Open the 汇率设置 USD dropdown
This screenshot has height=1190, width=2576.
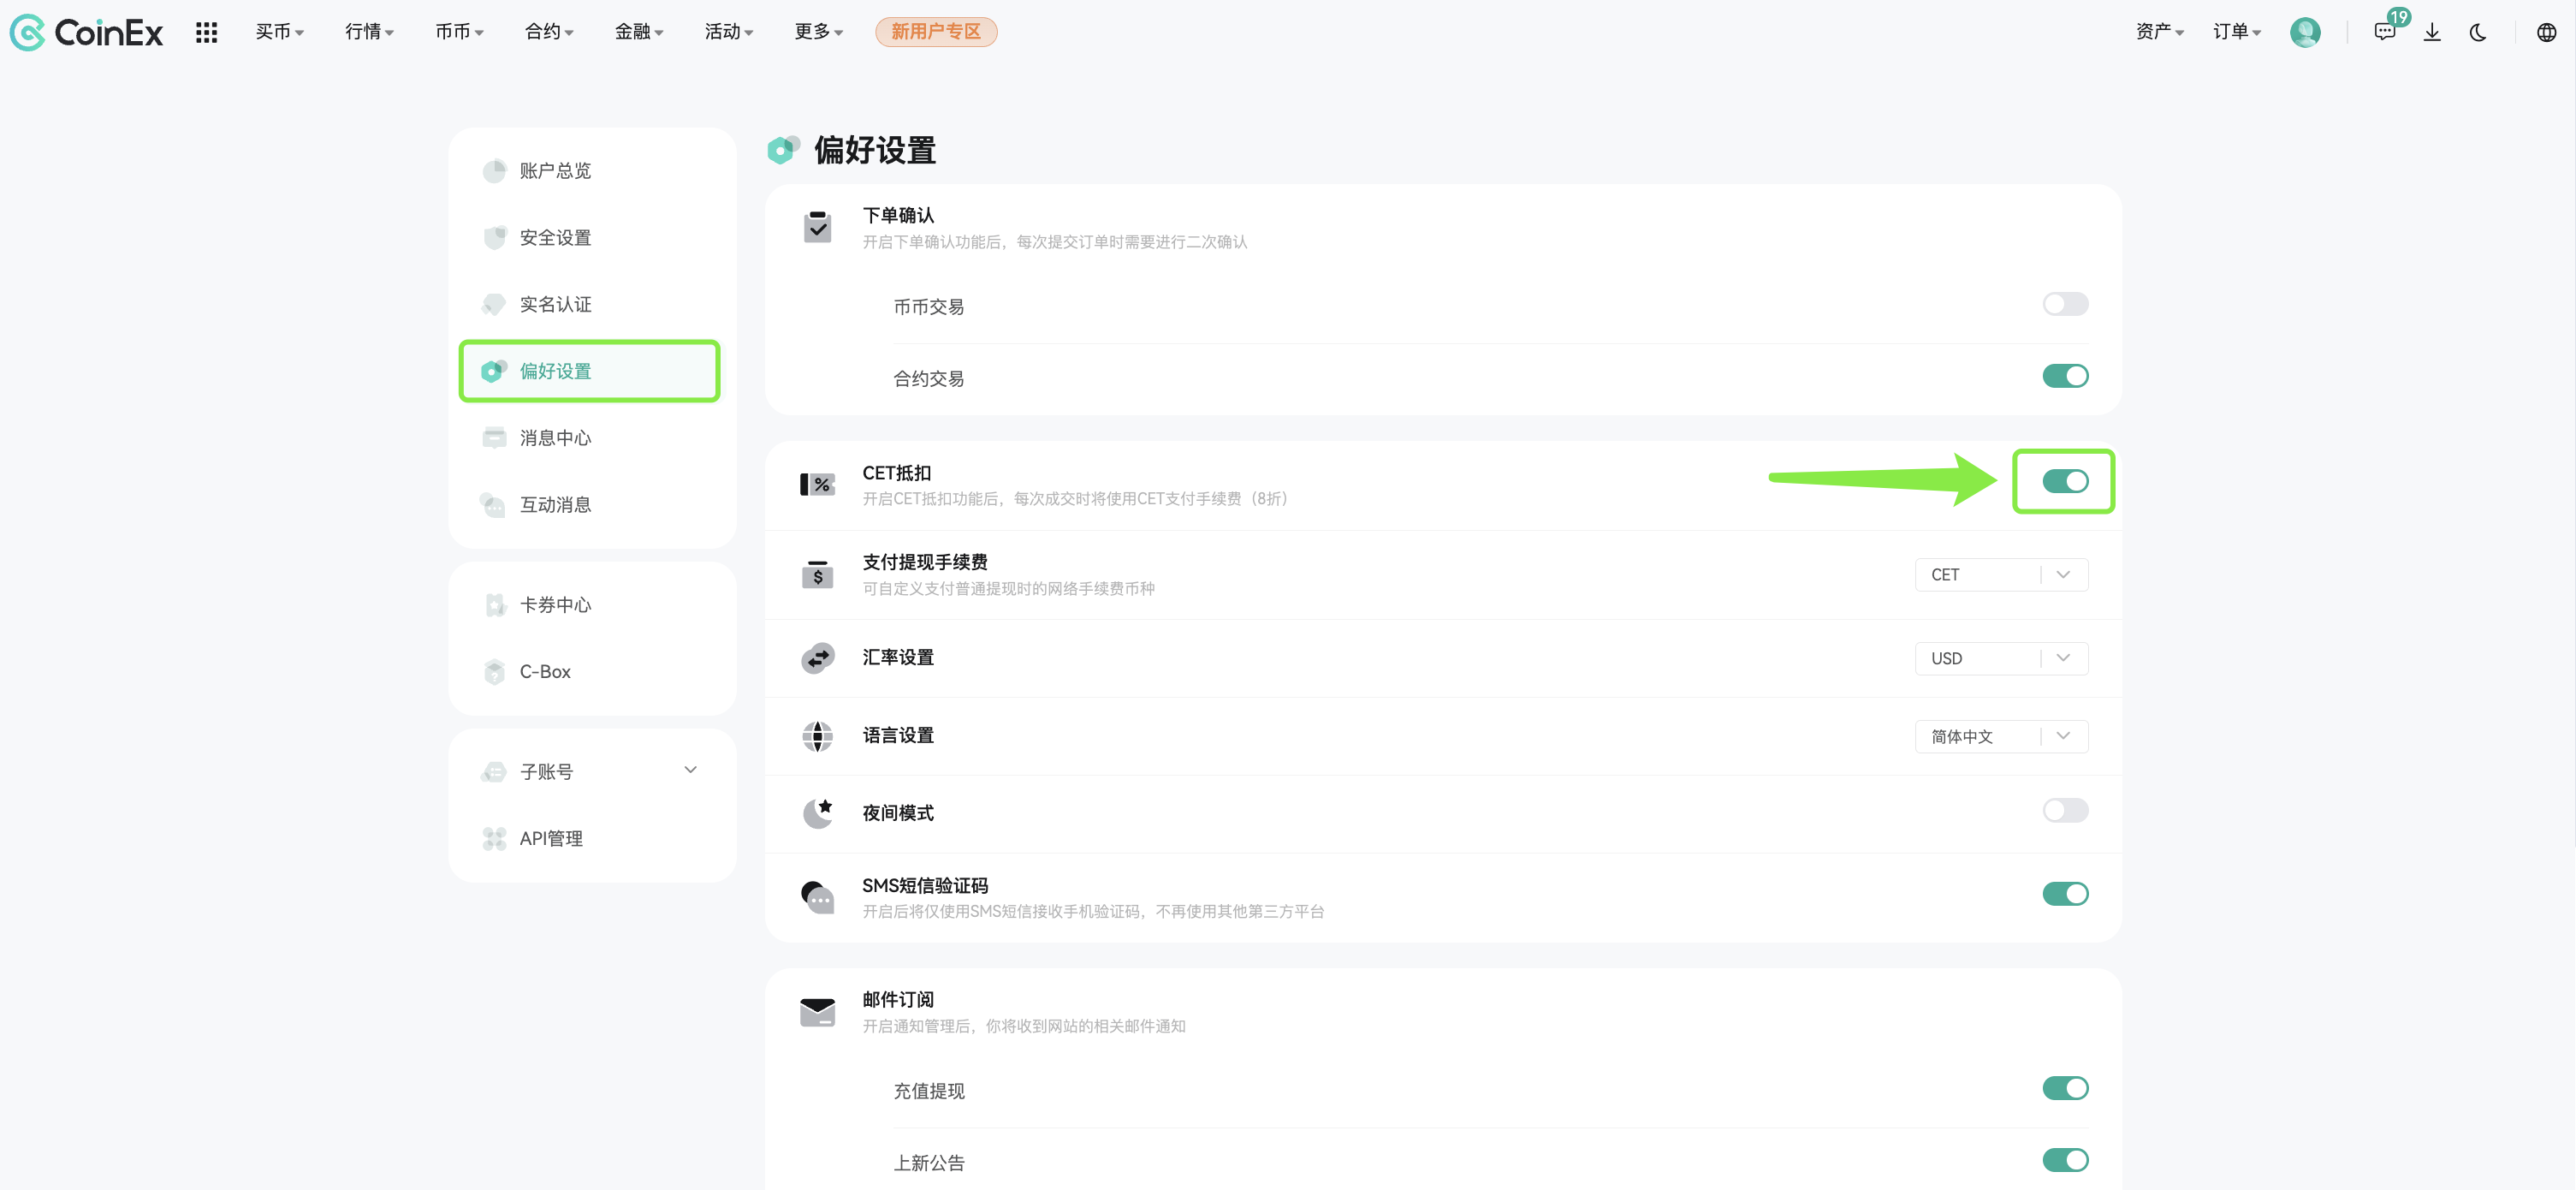(2001, 659)
